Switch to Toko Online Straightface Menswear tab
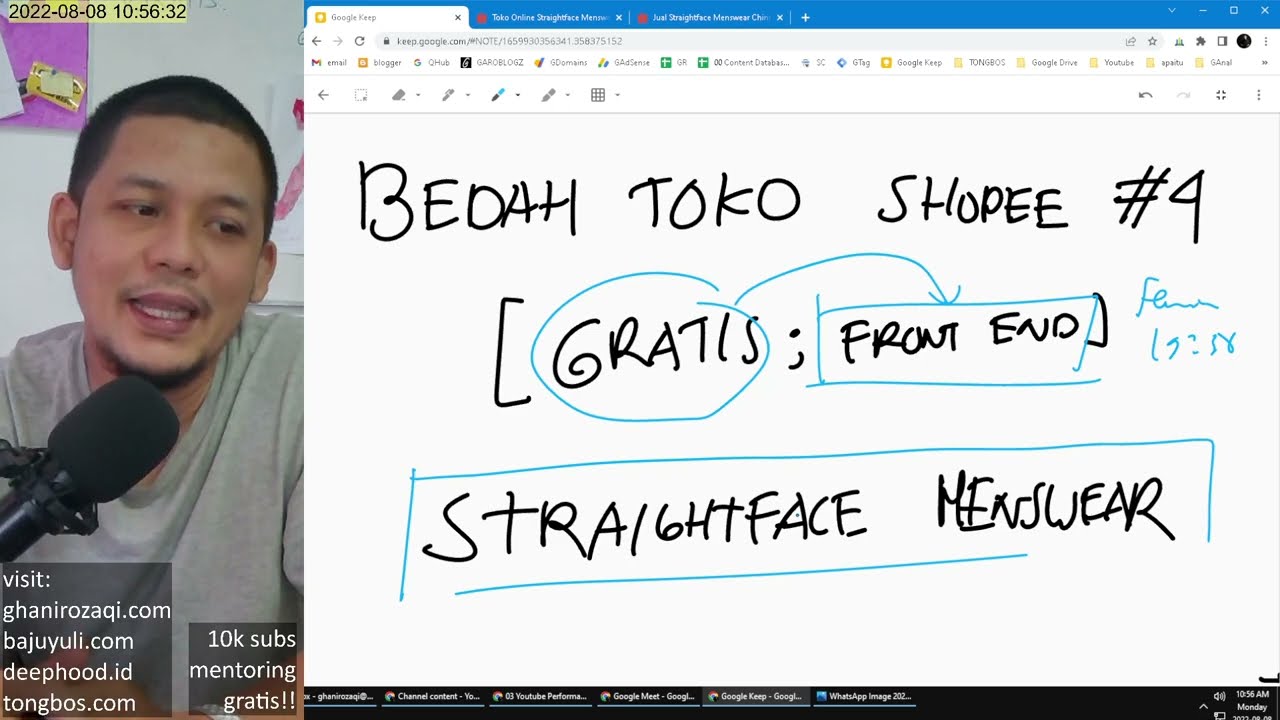The height and width of the screenshot is (720, 1280). pyautogui.click(x=550, y=17)
